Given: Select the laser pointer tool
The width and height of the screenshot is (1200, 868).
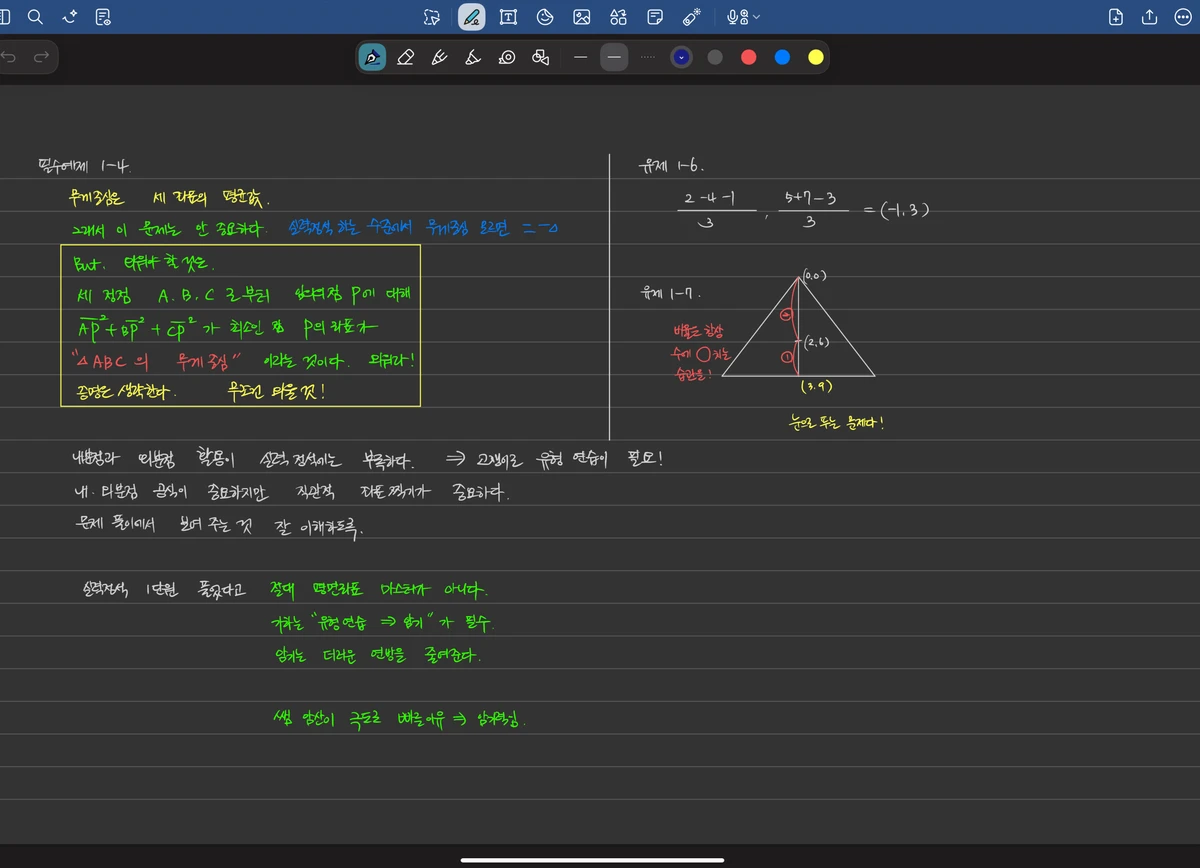Looking at the screenshot, I should point(692,17).
